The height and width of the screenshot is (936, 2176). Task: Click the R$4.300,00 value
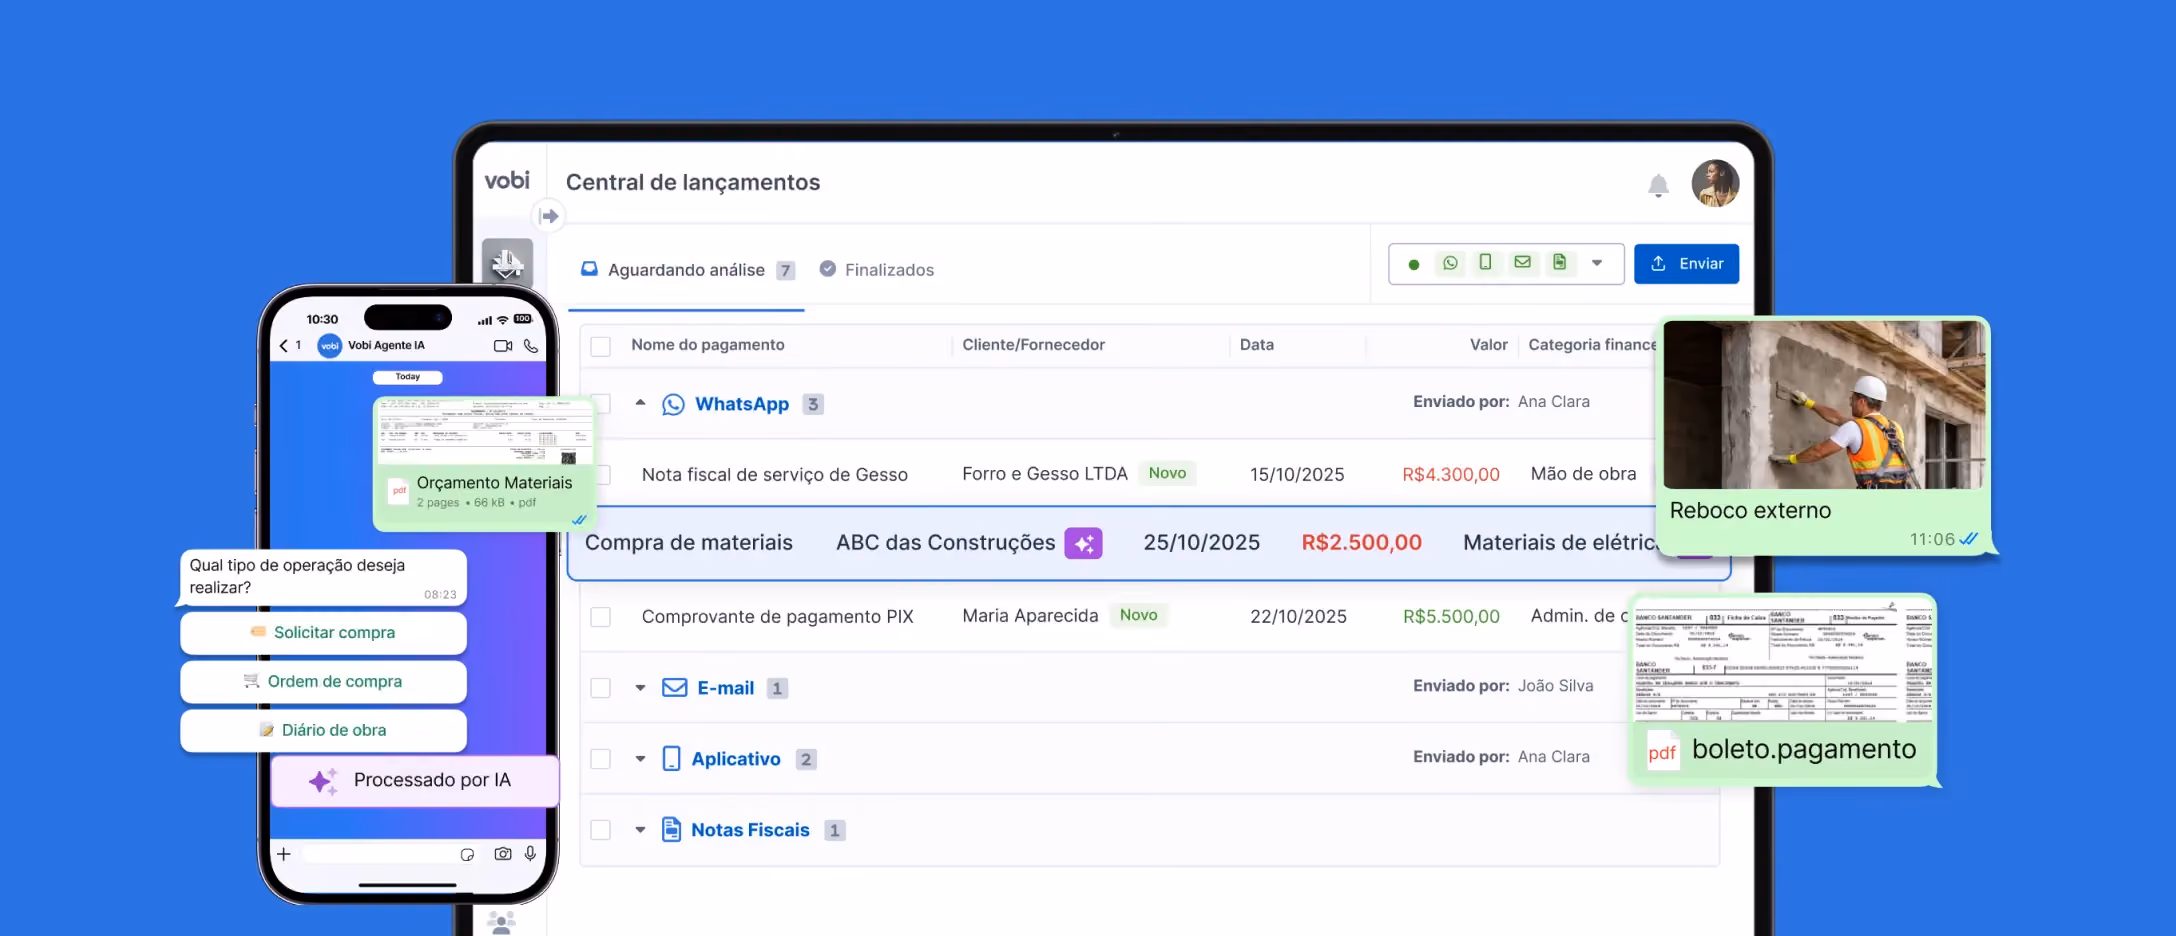pyautogui.click(x=1451, y=475)
